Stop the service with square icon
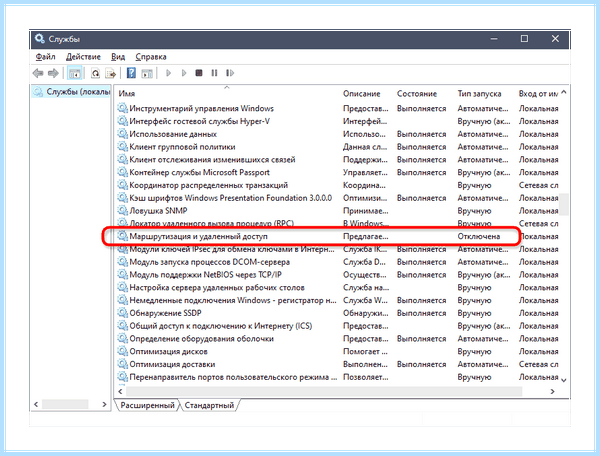 (199, 73)
